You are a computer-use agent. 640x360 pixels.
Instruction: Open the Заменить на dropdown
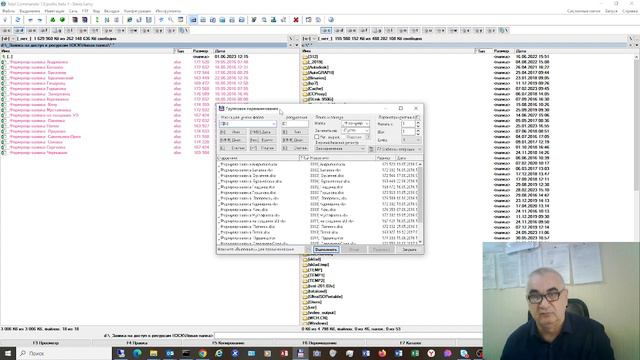coord(367,131)
